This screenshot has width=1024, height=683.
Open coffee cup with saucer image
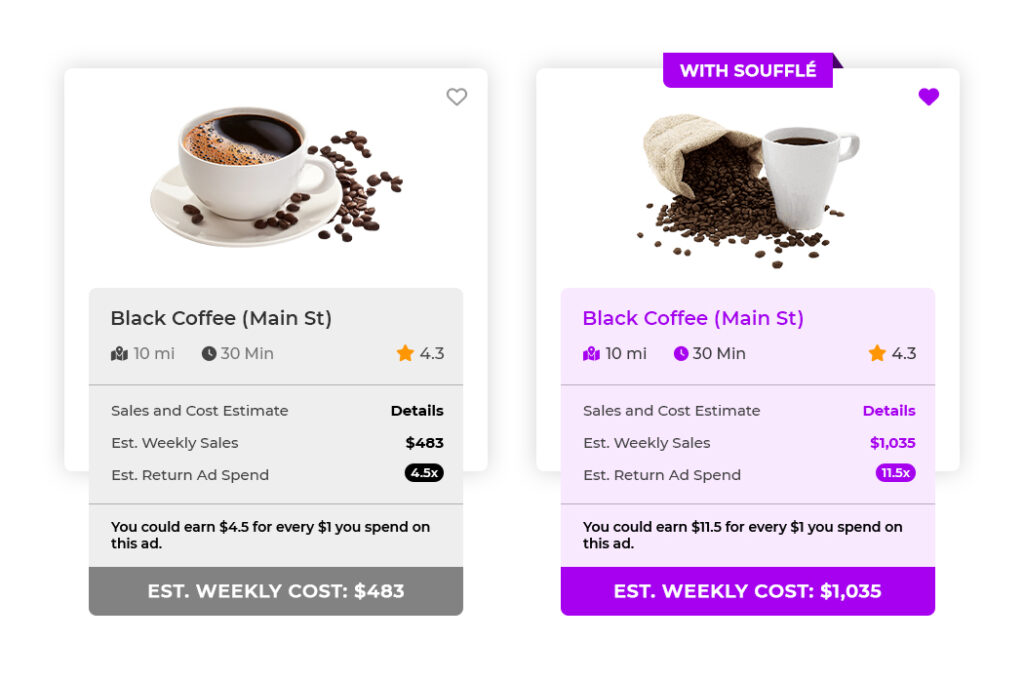tap(277, 176)
